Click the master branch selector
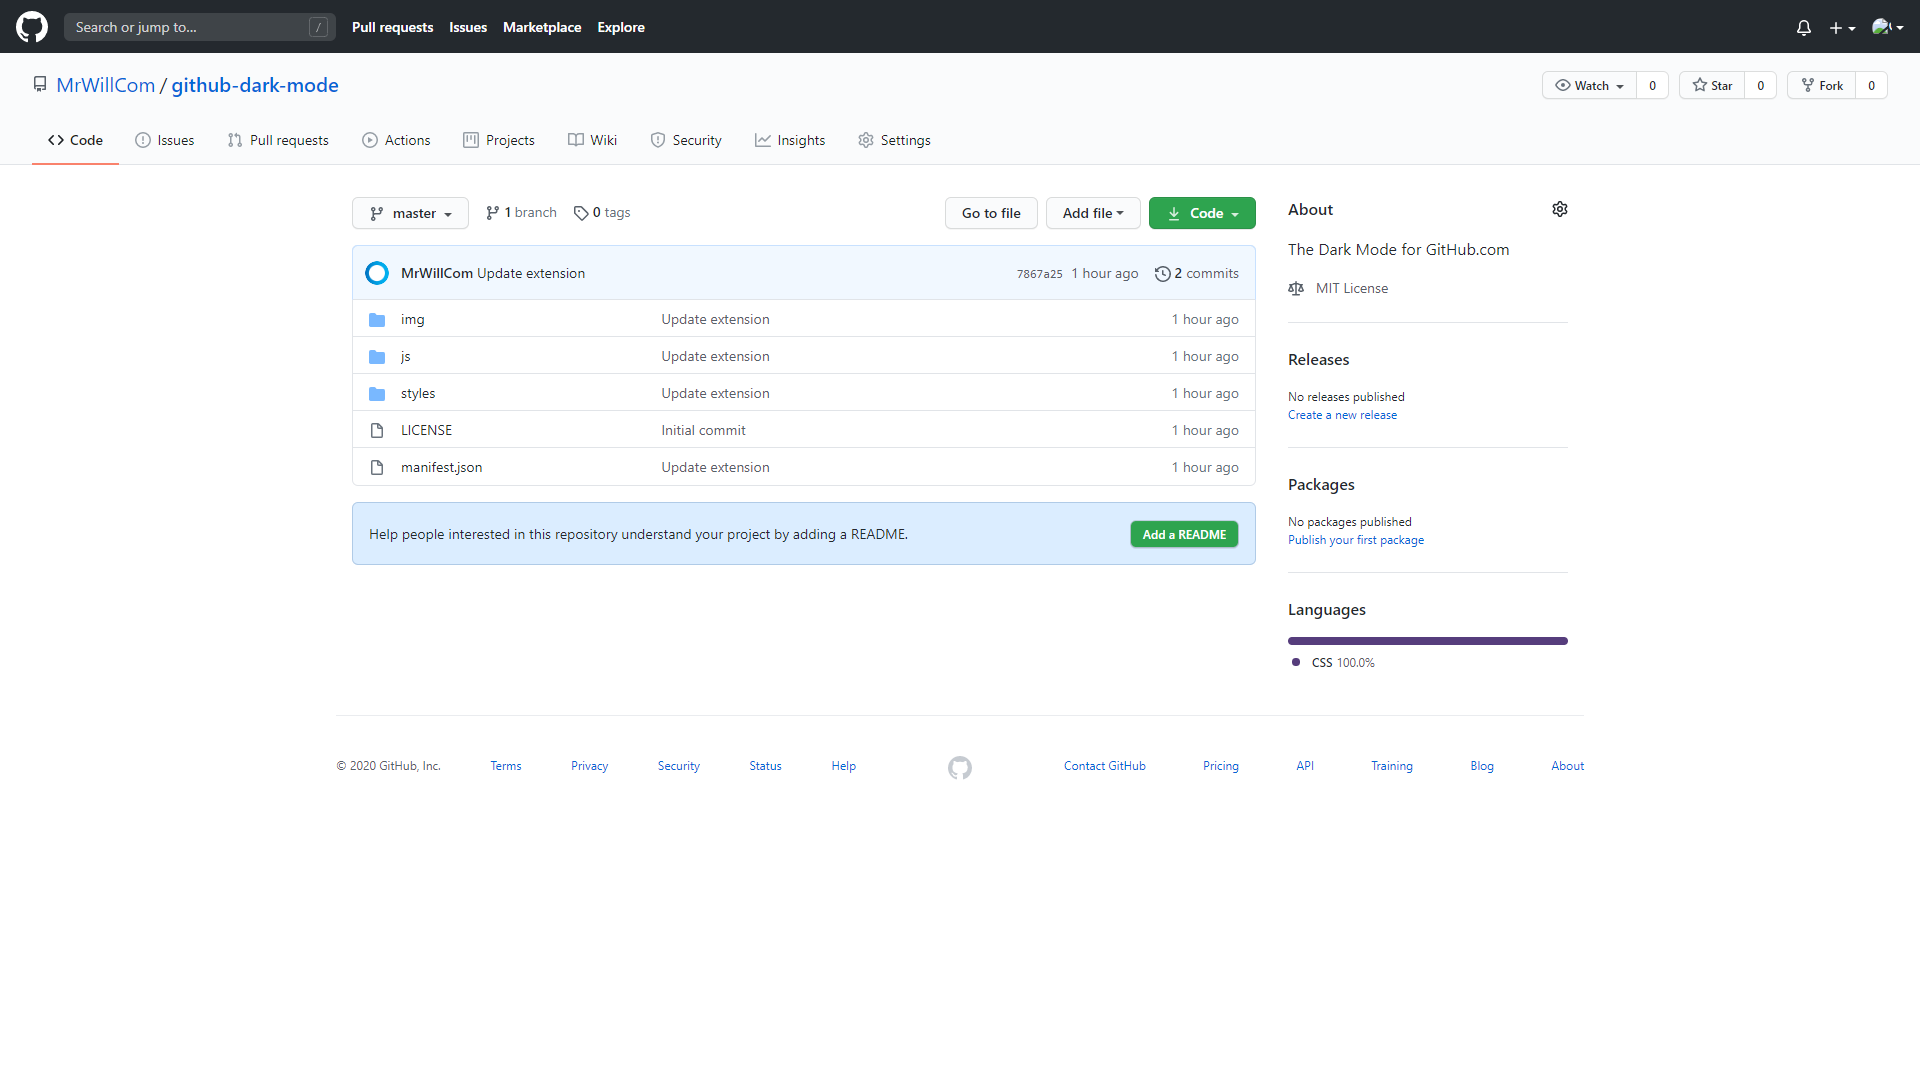Screen dimensions: 1920x1080 413,212
